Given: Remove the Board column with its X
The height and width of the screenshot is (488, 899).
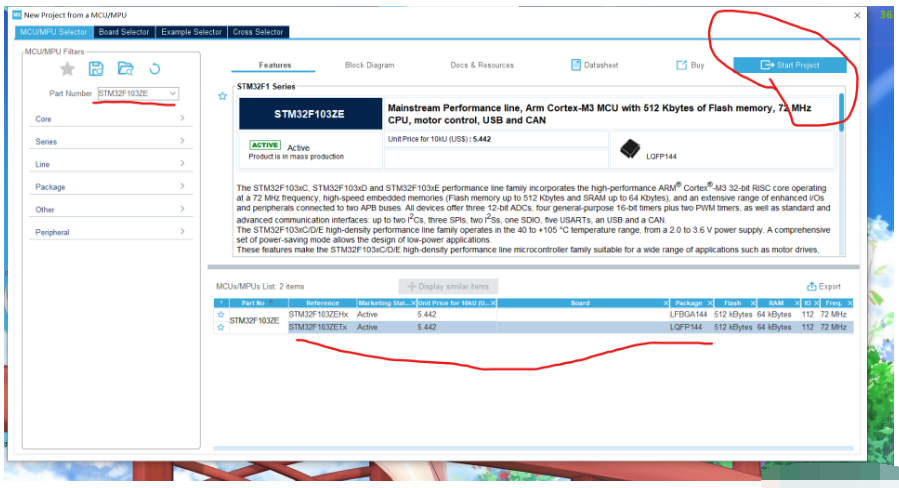Looking at the screenshot, I should click(666, 303).
